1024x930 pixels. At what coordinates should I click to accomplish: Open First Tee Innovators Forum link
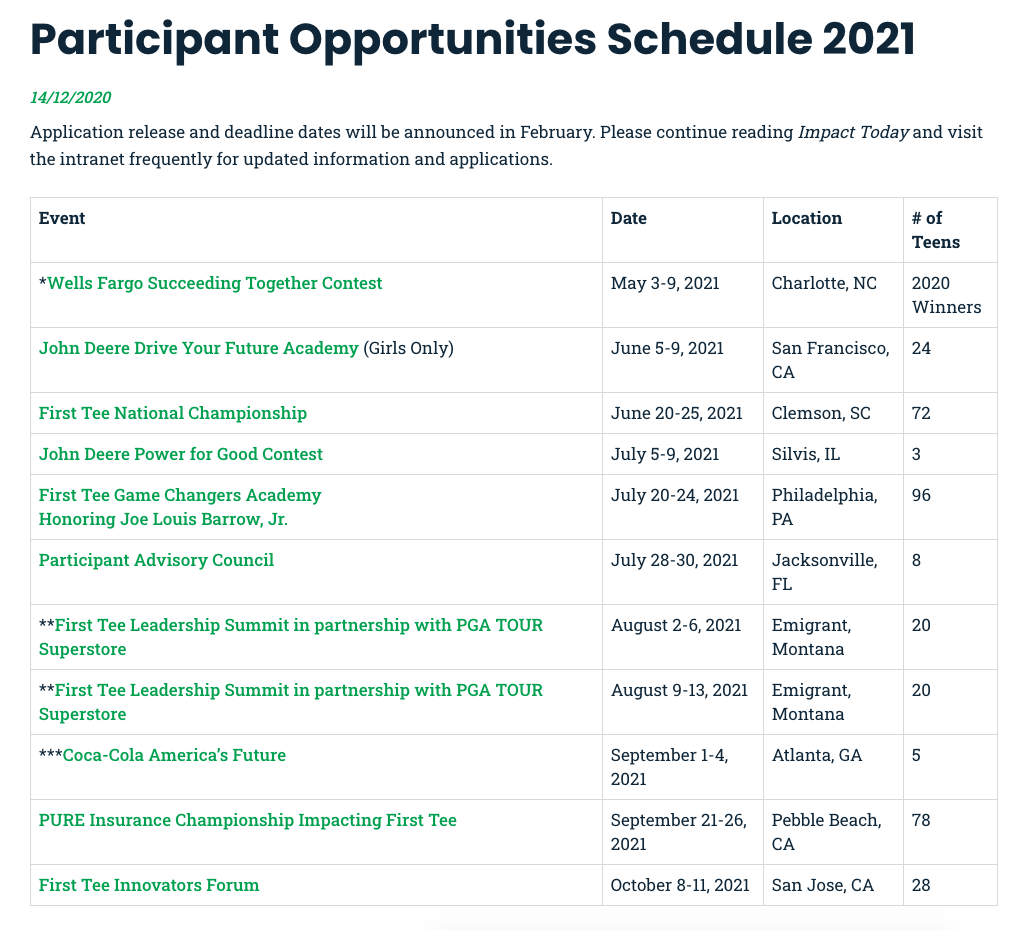pyautogui.click(x=149, y=886)
